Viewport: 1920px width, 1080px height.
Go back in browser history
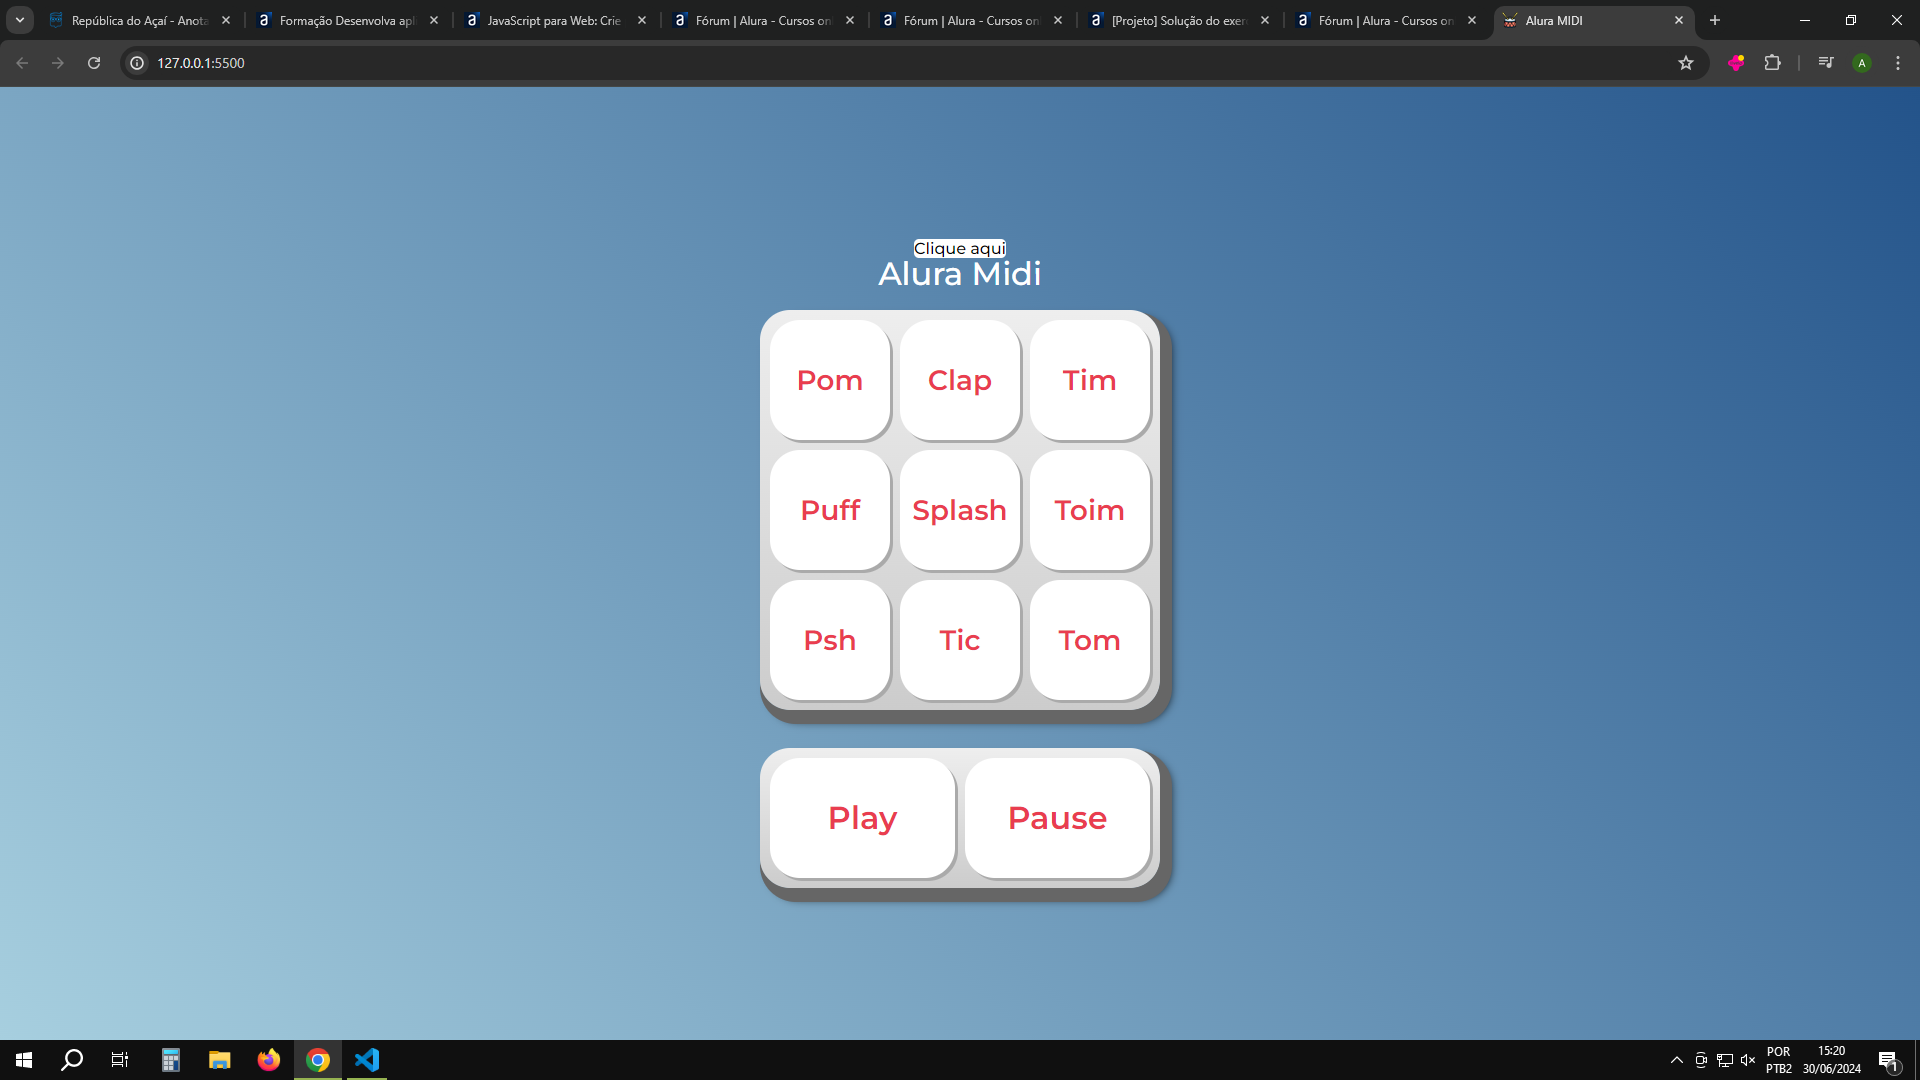point(22,63)
